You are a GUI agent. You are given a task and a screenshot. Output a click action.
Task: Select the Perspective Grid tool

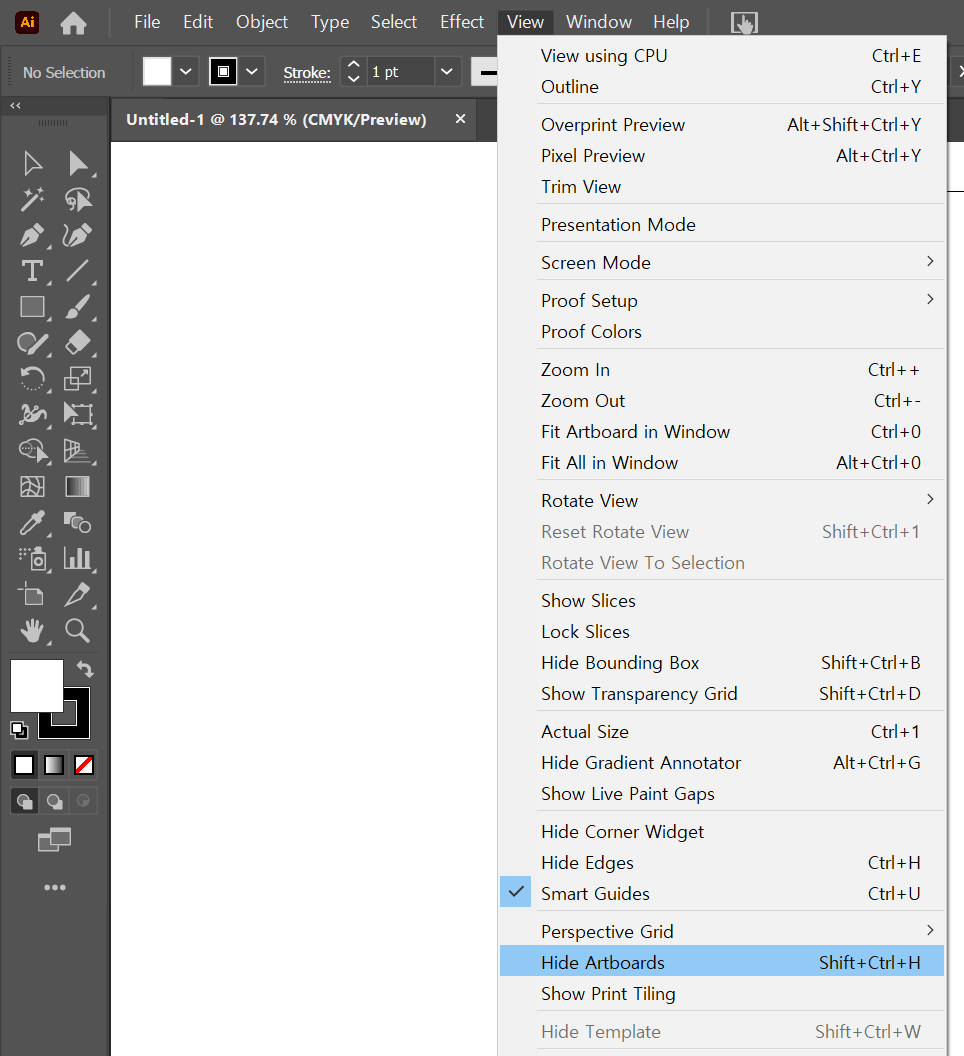click(x=77, y=450)
